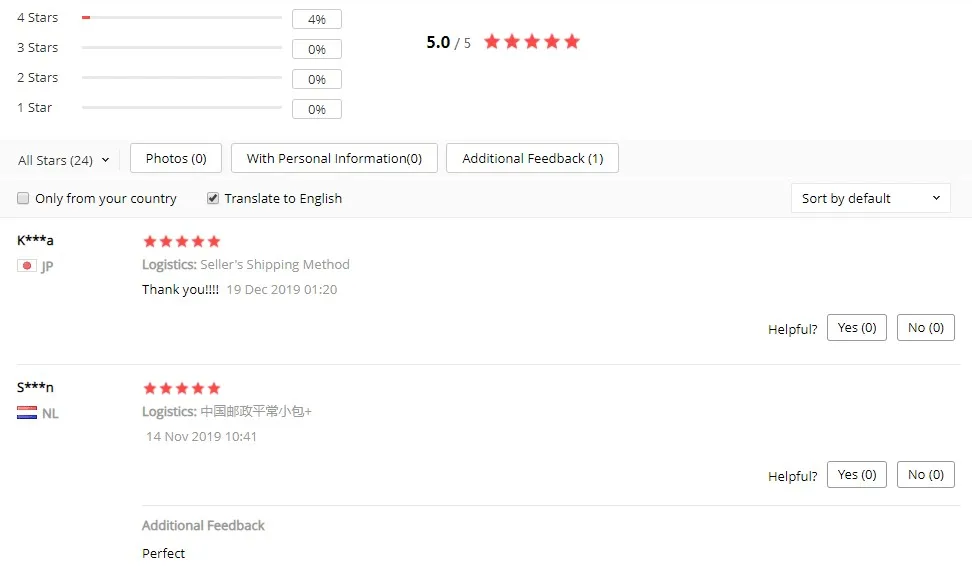This screenshot has height=566, width=972.
Task: Open the All Stars (24) filter dropdown
Action: coord(63,160)
